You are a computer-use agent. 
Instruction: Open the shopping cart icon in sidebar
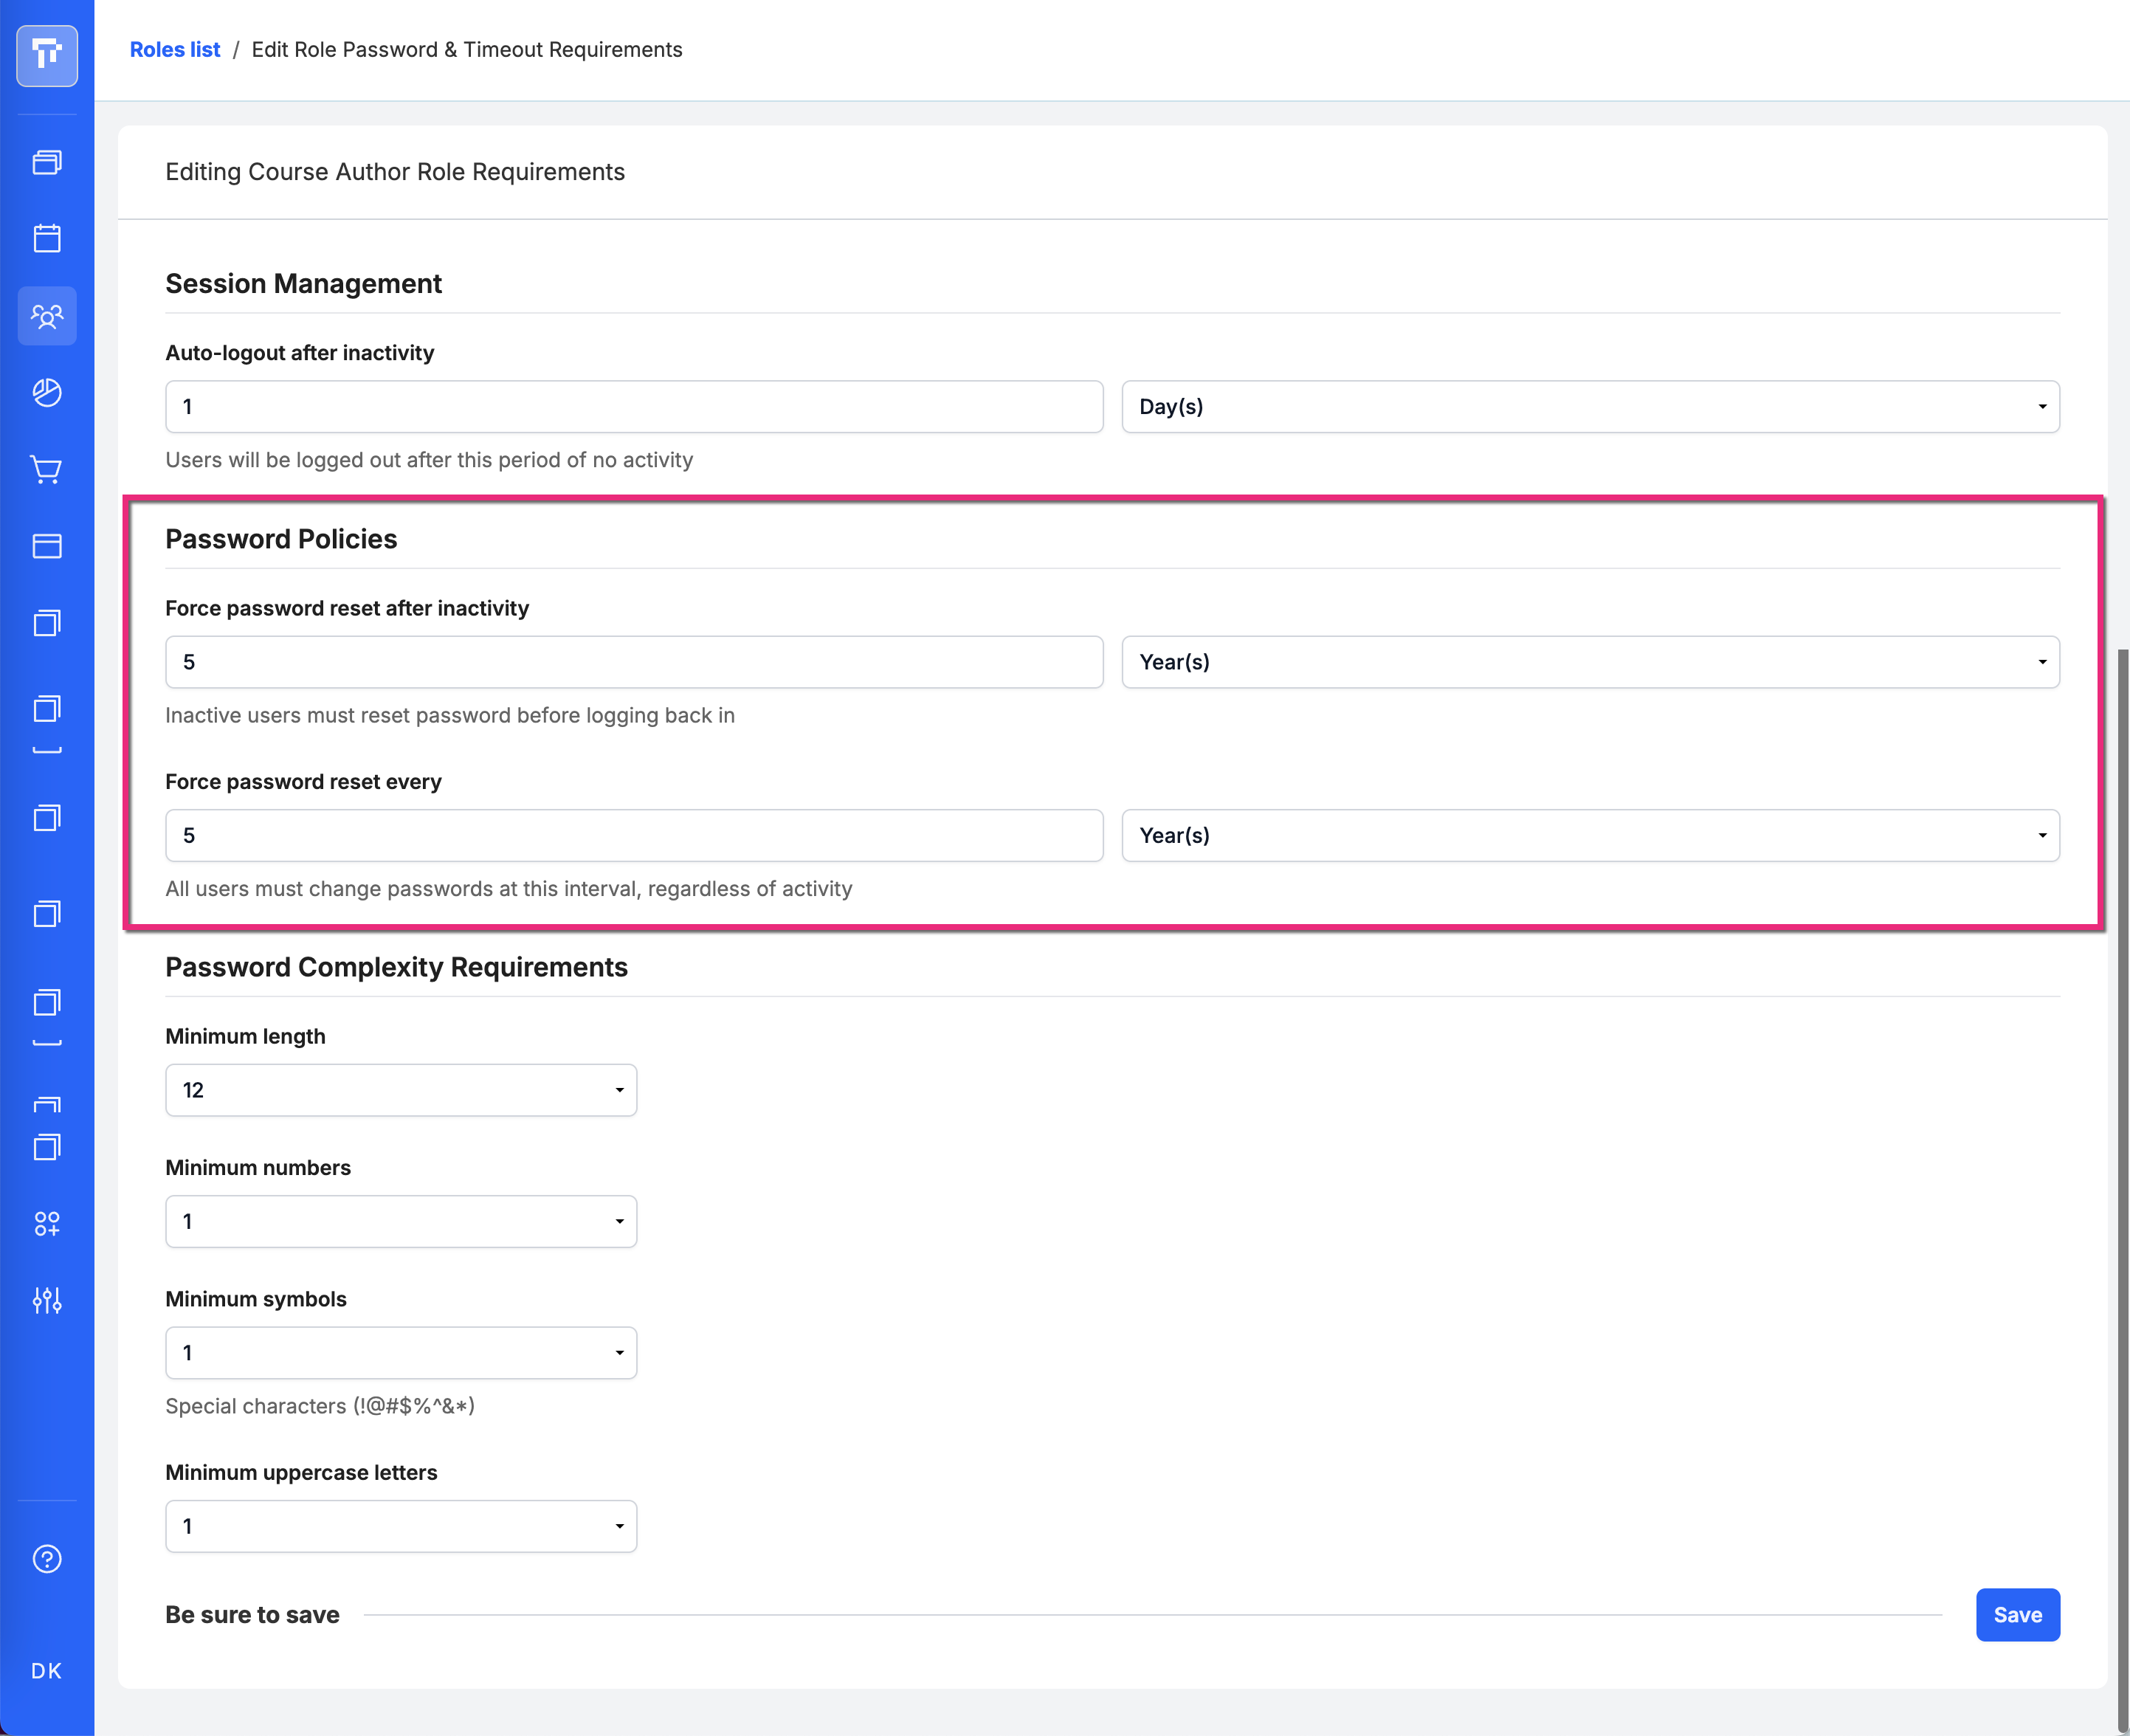click(47, 469)
